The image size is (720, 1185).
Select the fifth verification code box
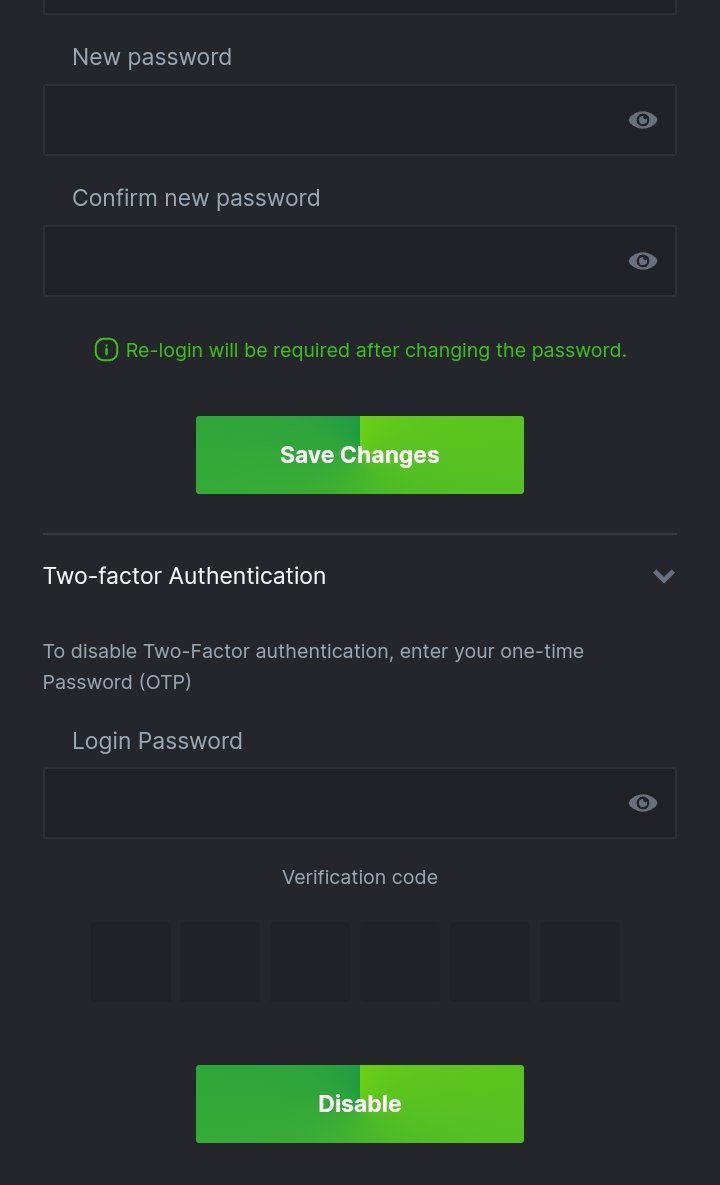(490, 962)
